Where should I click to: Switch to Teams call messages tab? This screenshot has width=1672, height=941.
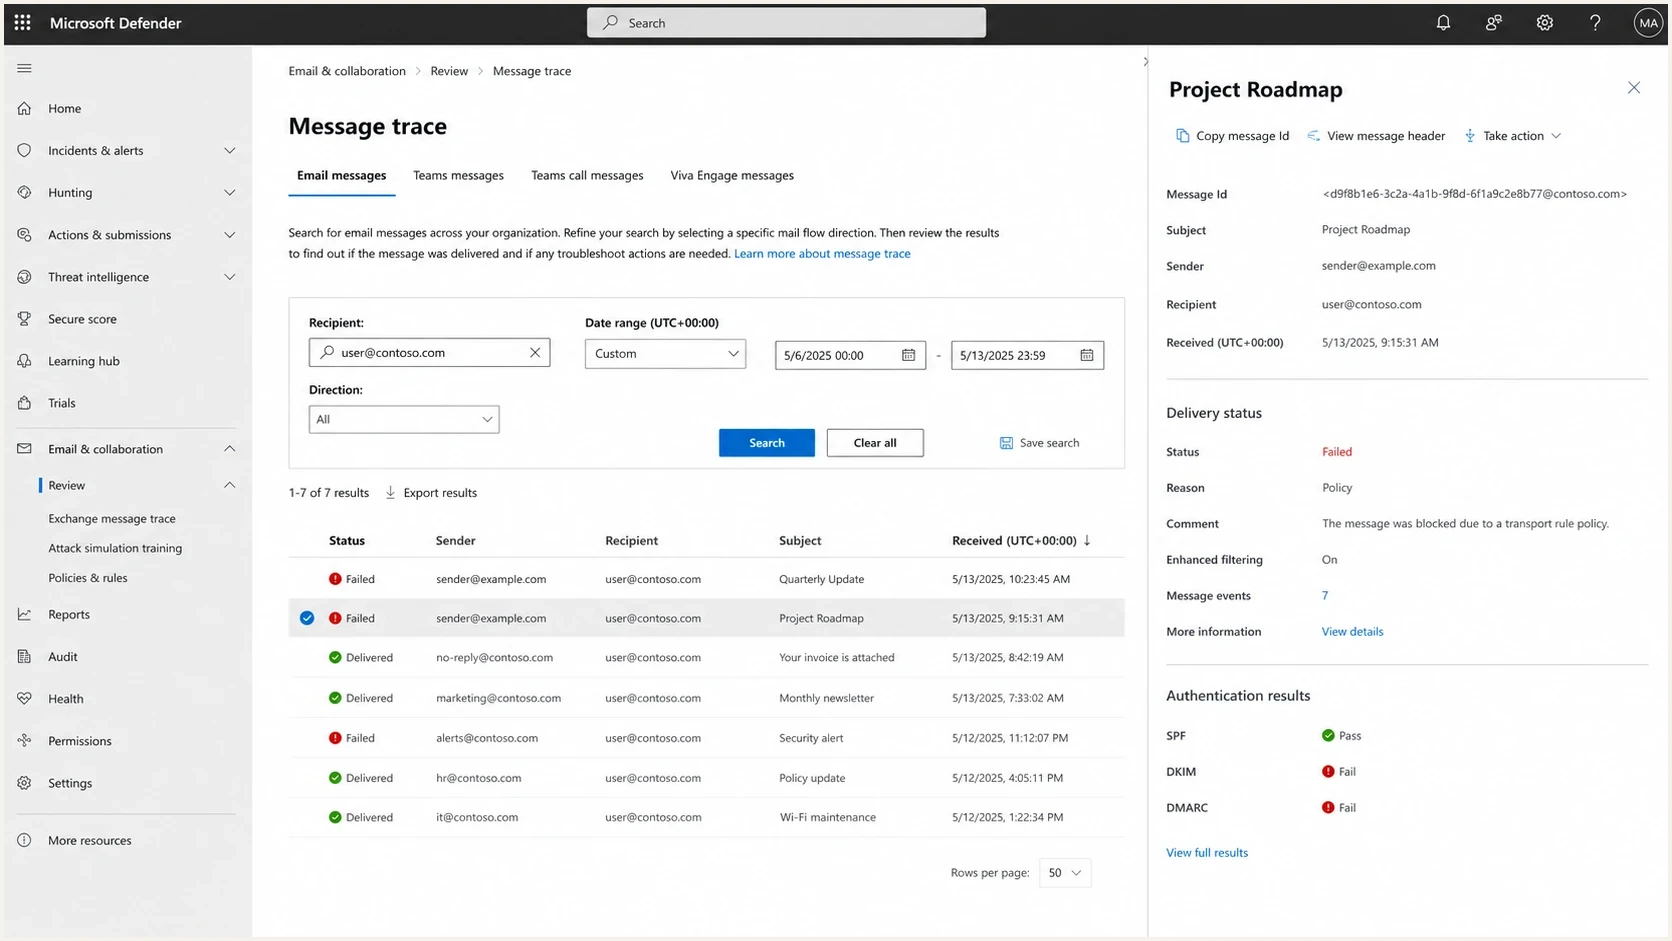587,175
